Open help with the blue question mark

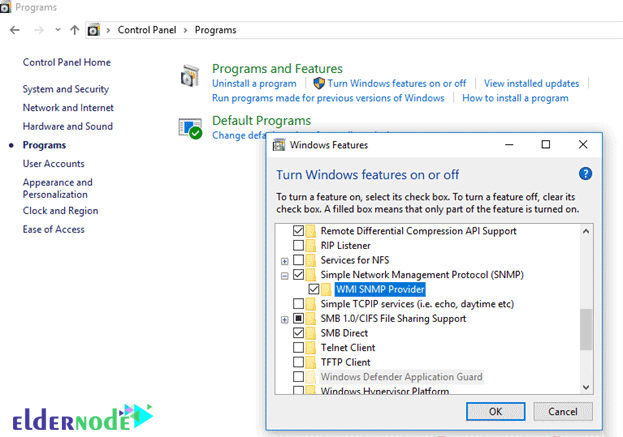tap(585, 174)
